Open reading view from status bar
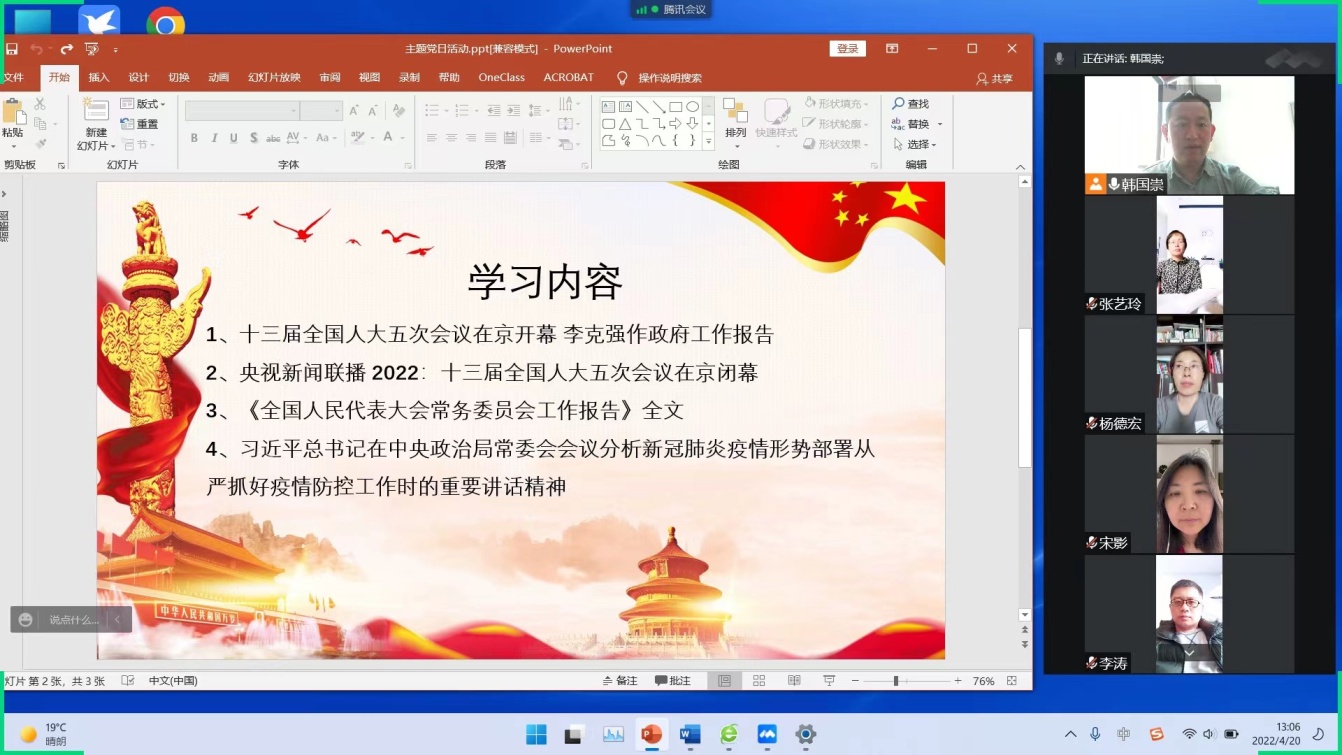The height and width of the screenshot is (755, 1342). [x=794, y=681]
